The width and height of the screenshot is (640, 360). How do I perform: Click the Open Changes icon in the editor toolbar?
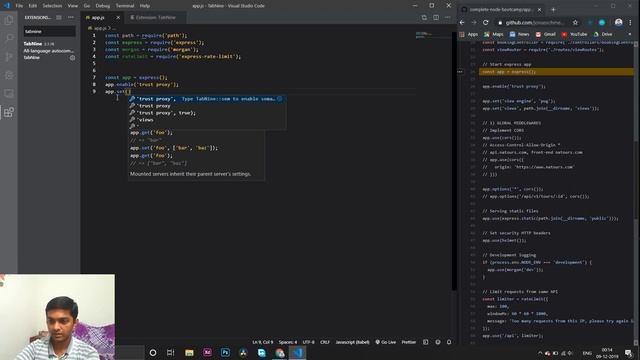[x=424, y=18]
